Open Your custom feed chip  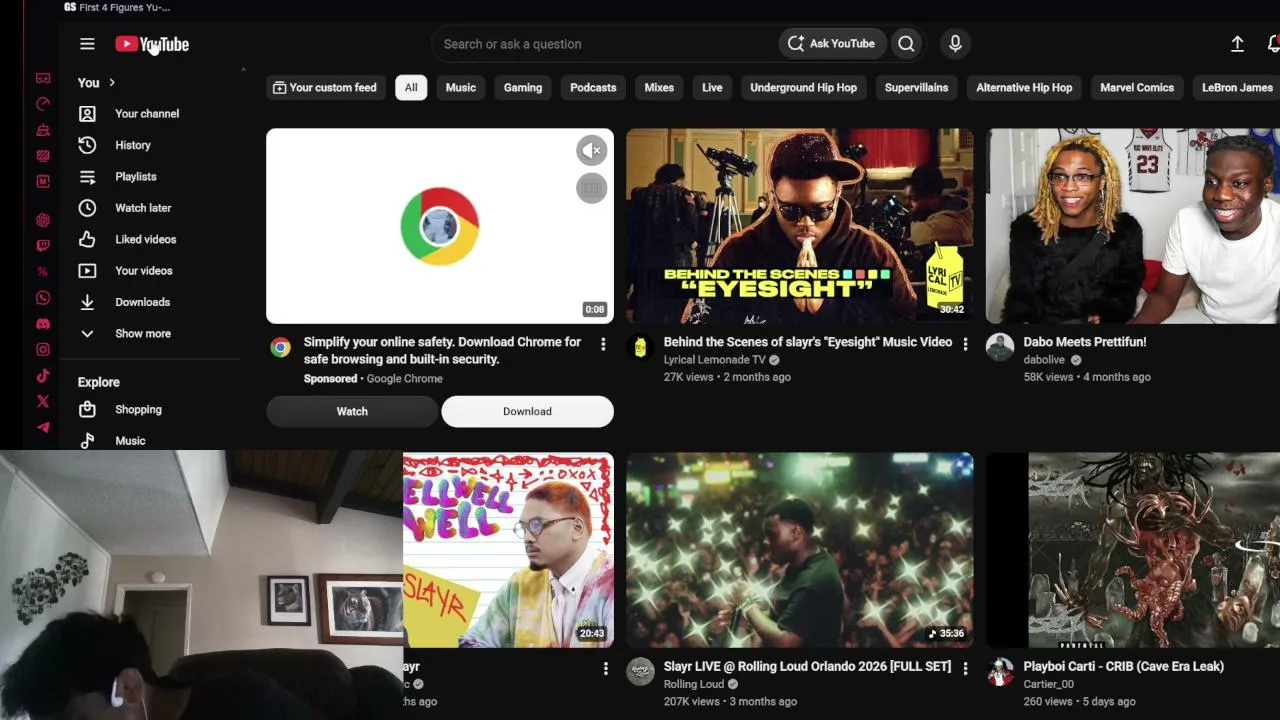pyautogui.click(x=325, y=88)
